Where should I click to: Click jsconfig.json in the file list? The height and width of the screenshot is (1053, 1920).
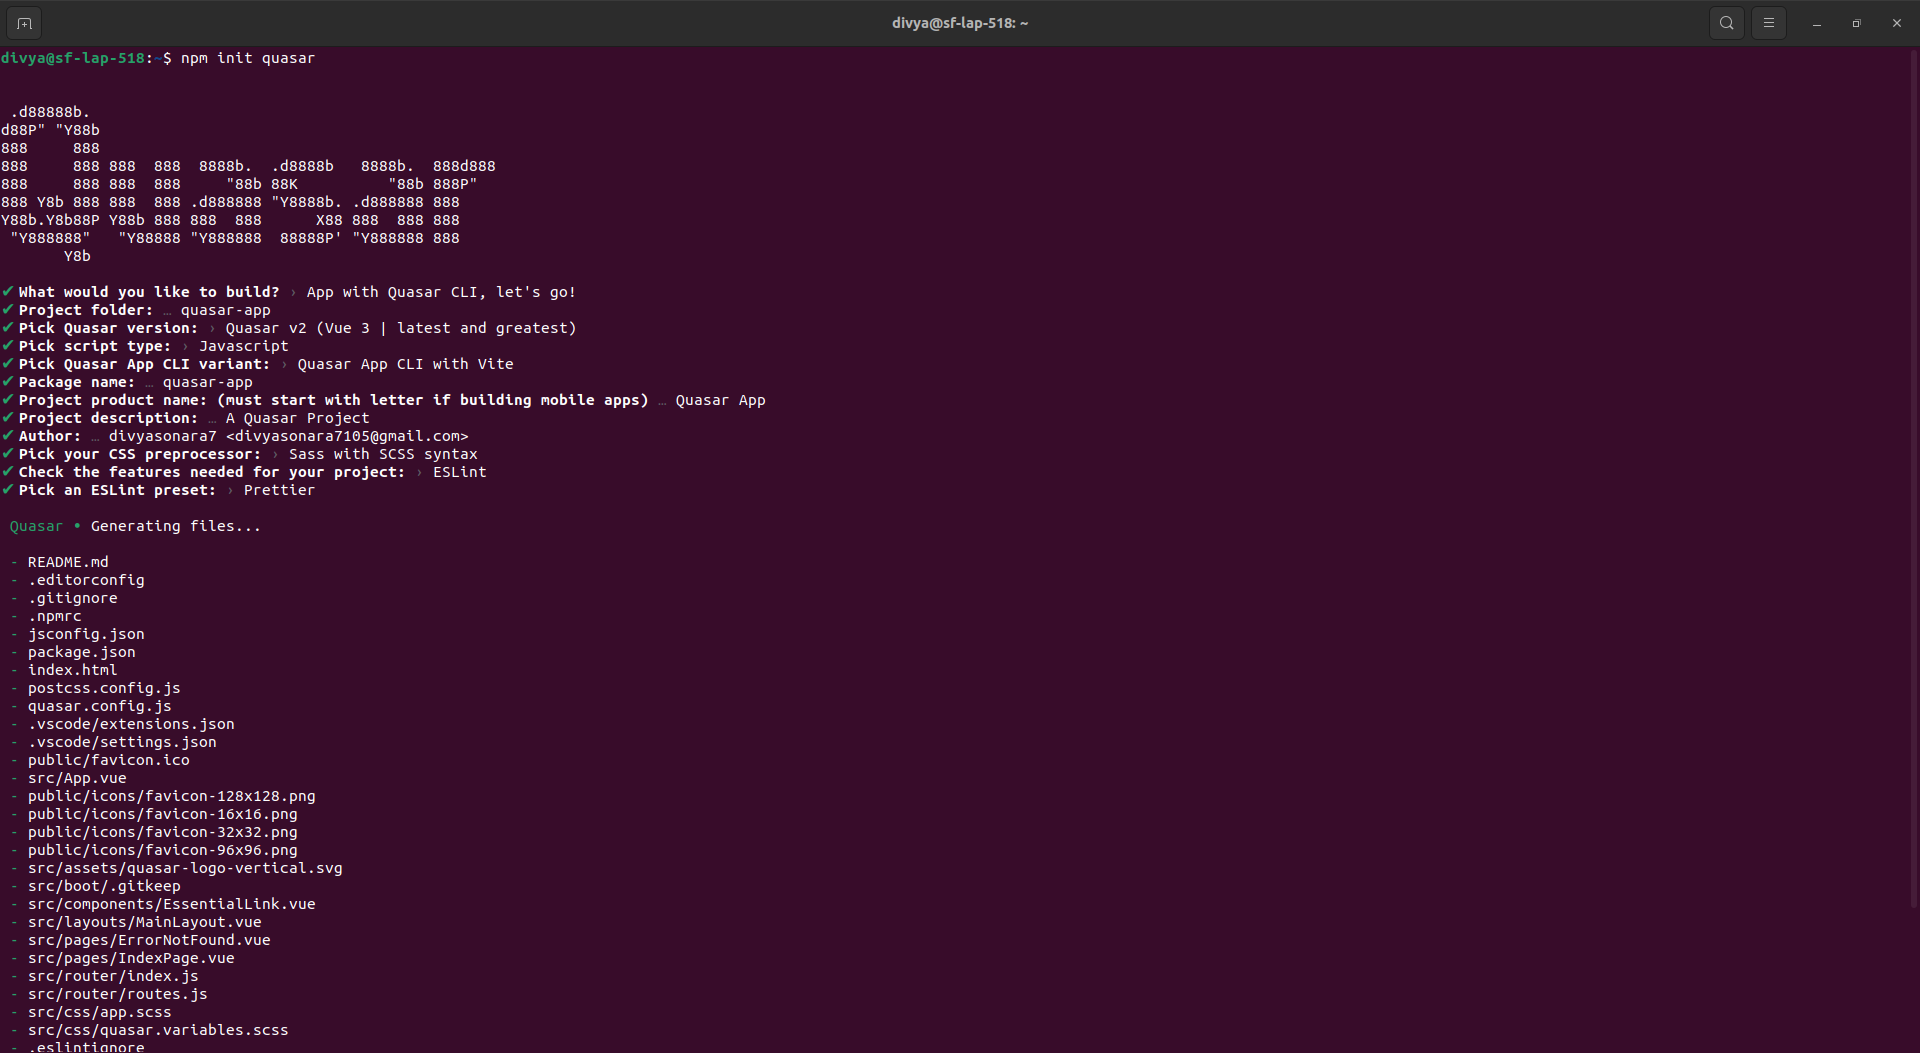point(86,635)
